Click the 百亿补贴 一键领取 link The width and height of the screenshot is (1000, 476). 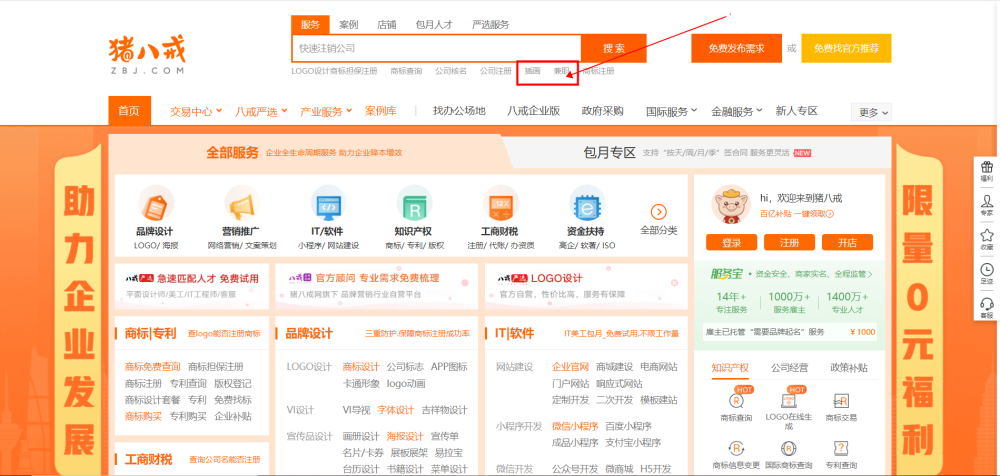coord(797,214)
